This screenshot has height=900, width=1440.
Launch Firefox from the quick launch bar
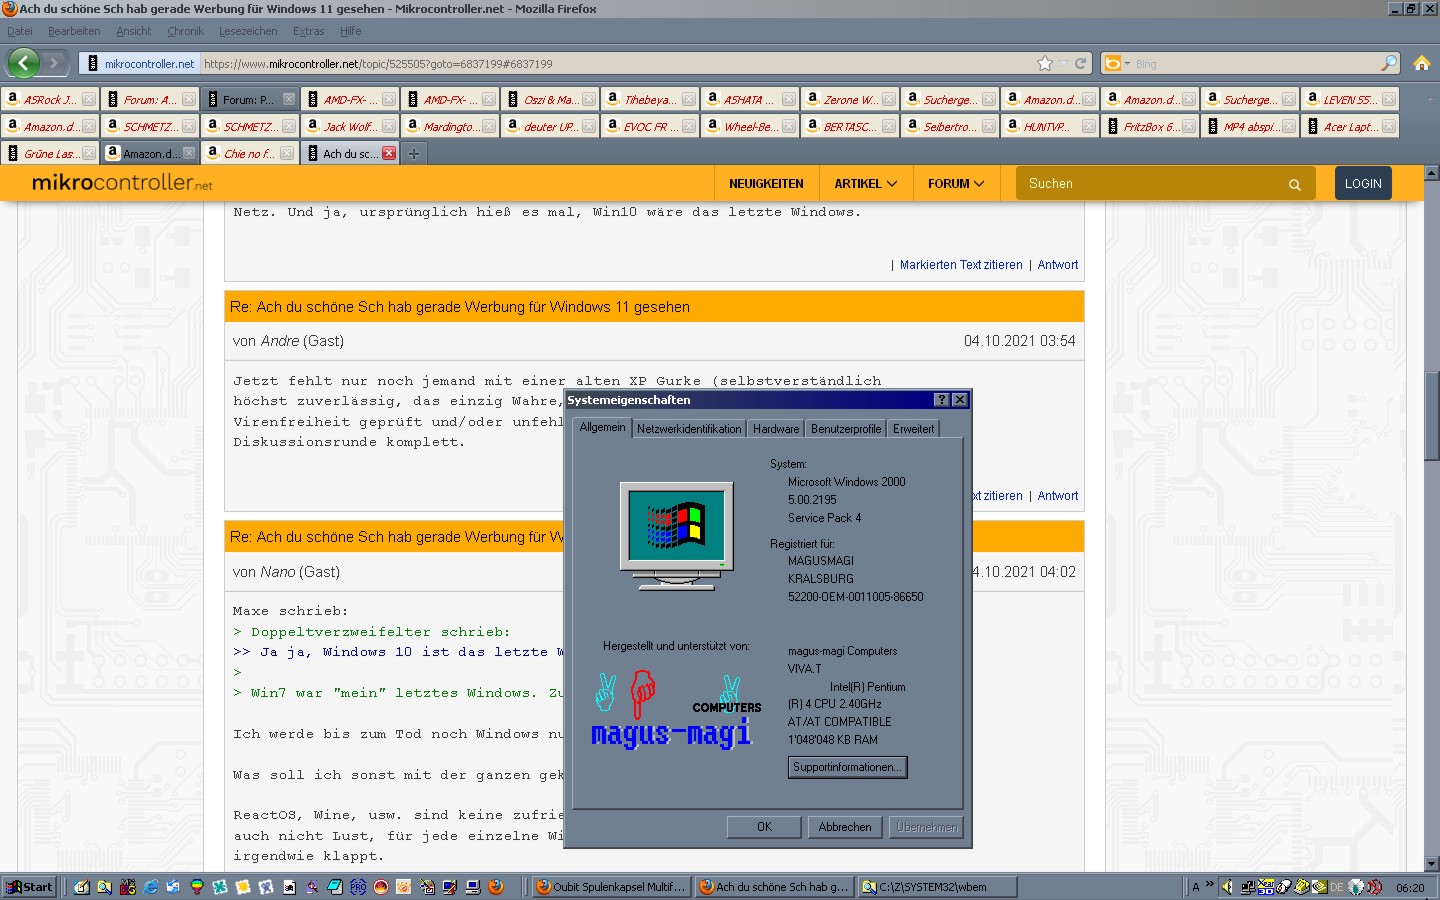[495, 887]
